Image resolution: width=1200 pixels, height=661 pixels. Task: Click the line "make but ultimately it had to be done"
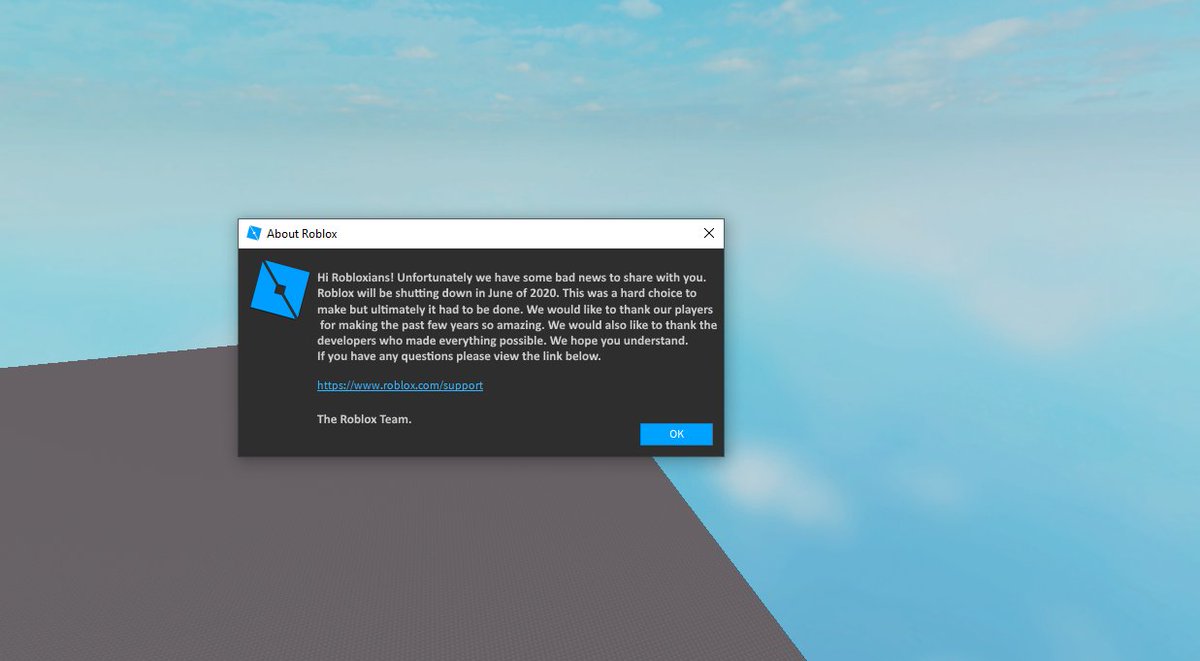[515, 309]
